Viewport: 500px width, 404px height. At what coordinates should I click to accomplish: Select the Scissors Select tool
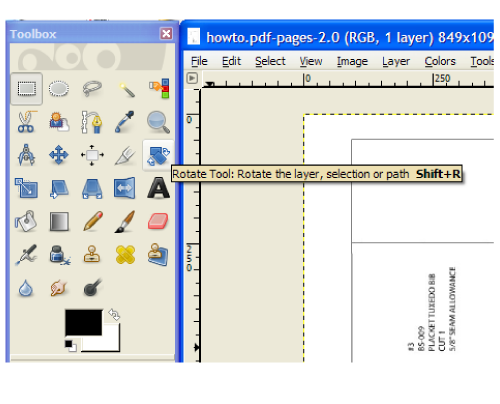[26, 122]
